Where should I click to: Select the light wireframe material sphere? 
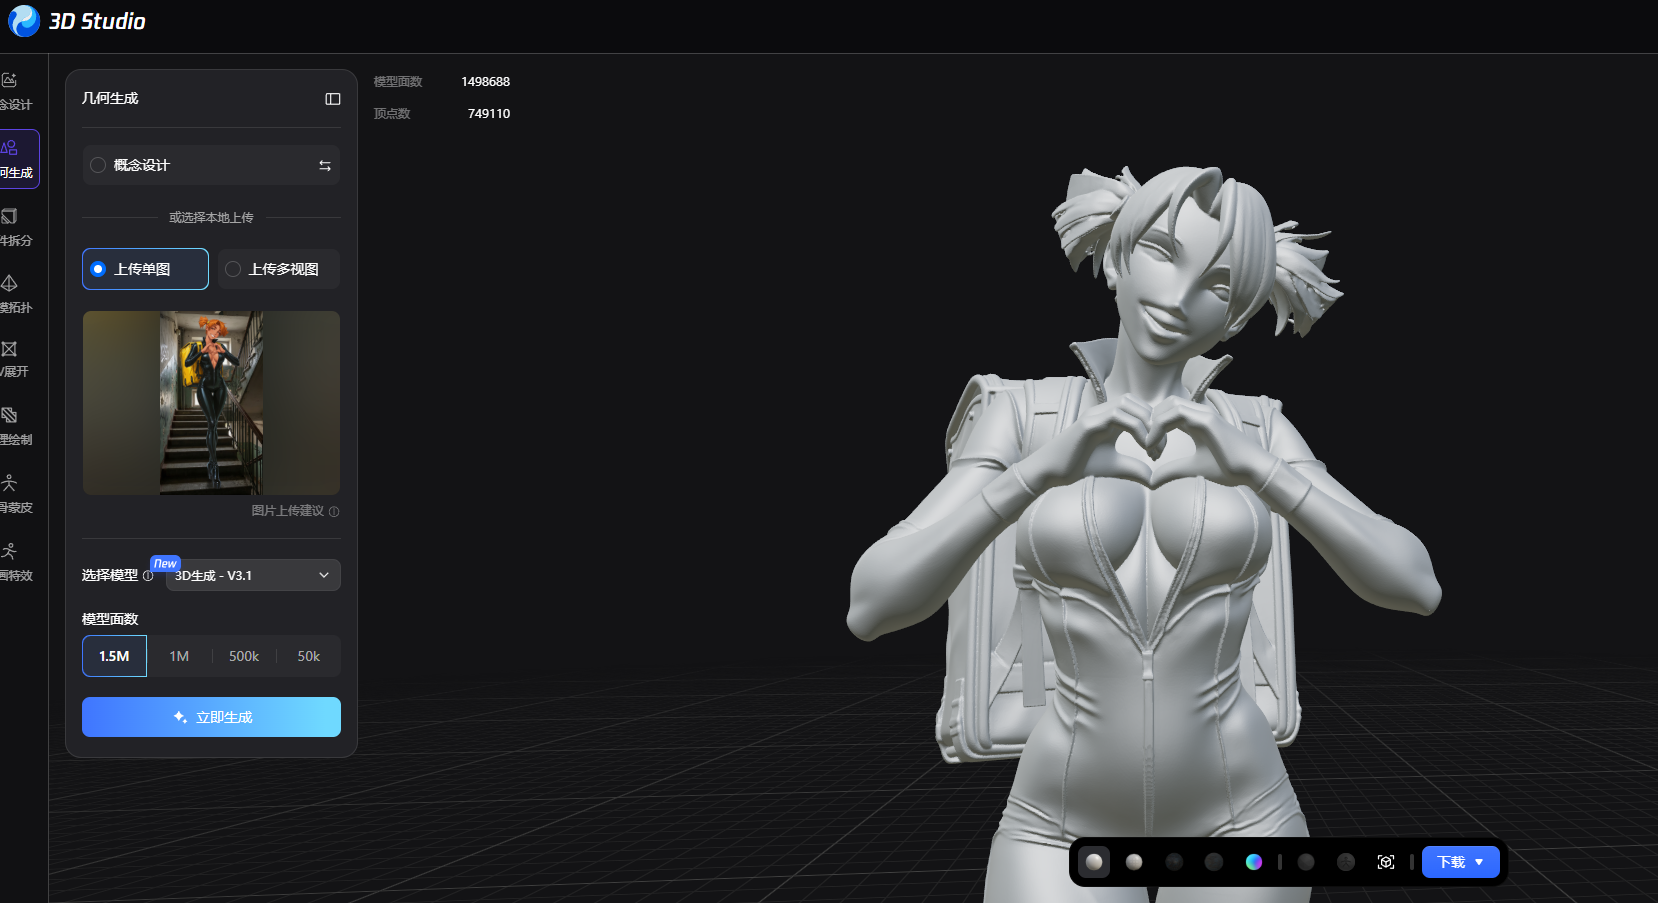(x=1134, y=862)
